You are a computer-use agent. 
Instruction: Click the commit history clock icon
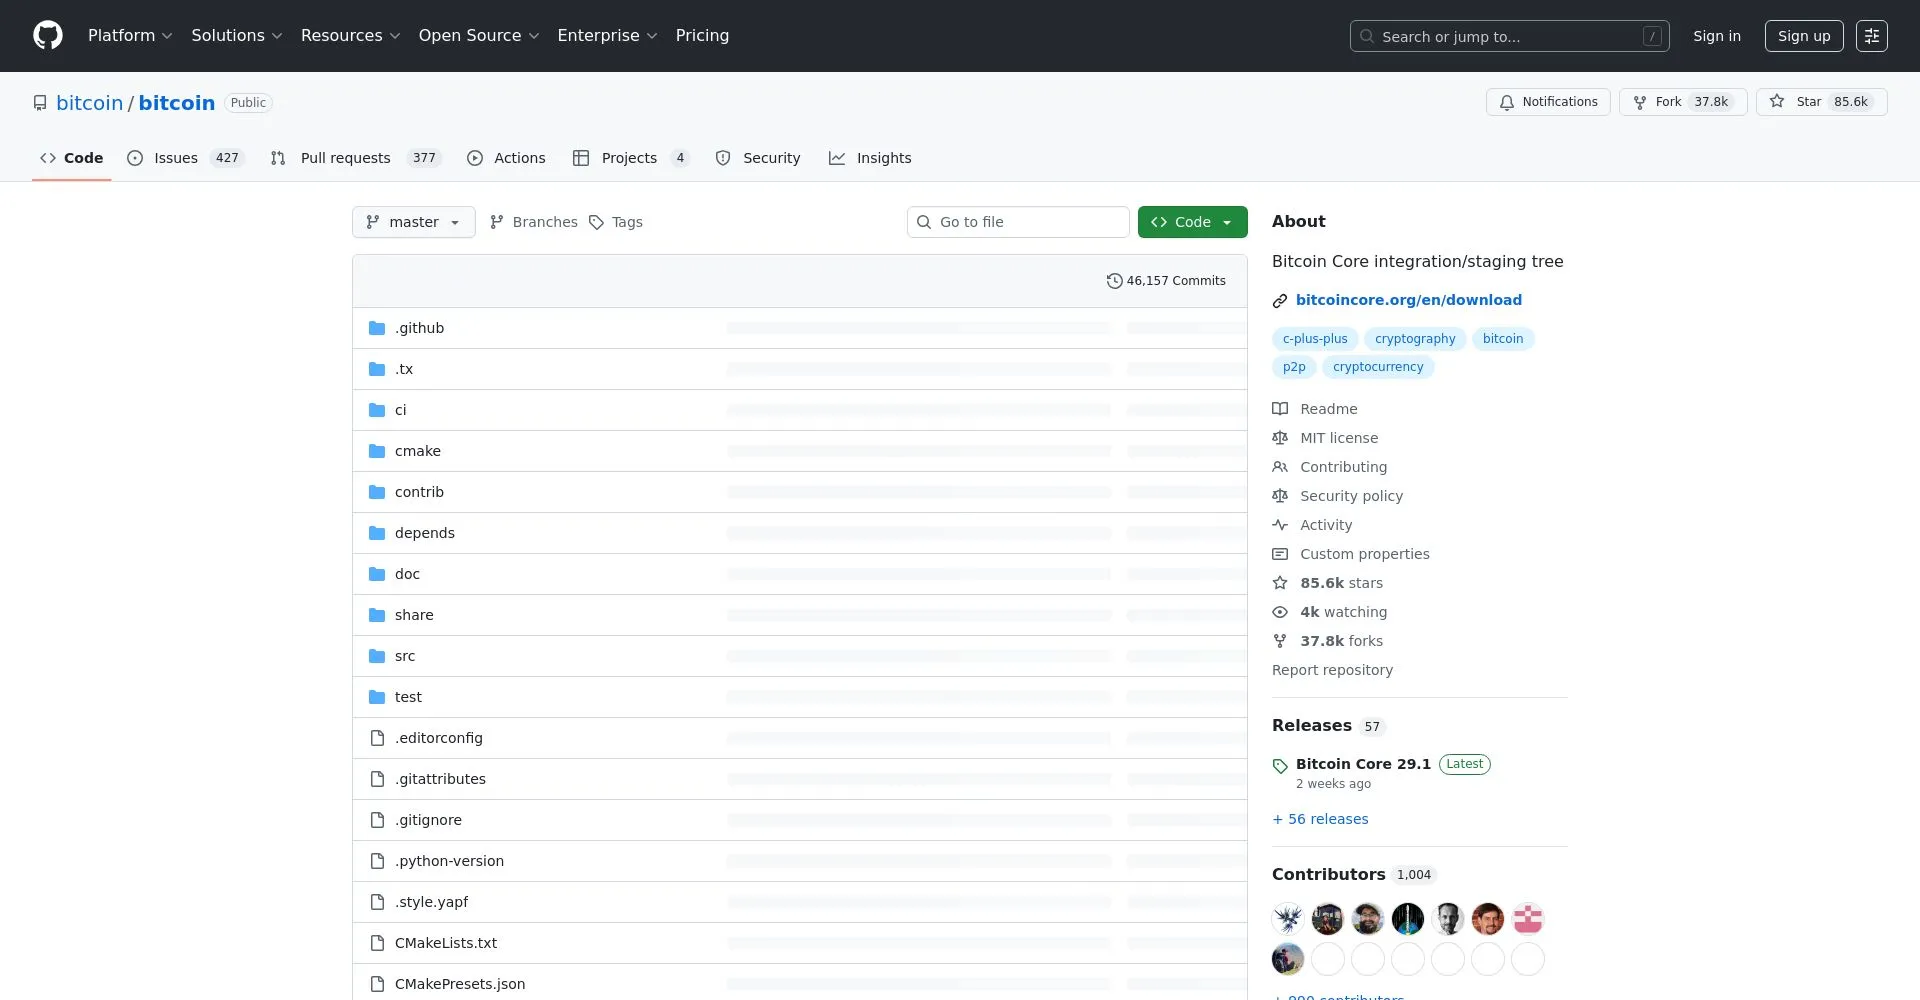pyautogui.click(x=1114, y=281)
